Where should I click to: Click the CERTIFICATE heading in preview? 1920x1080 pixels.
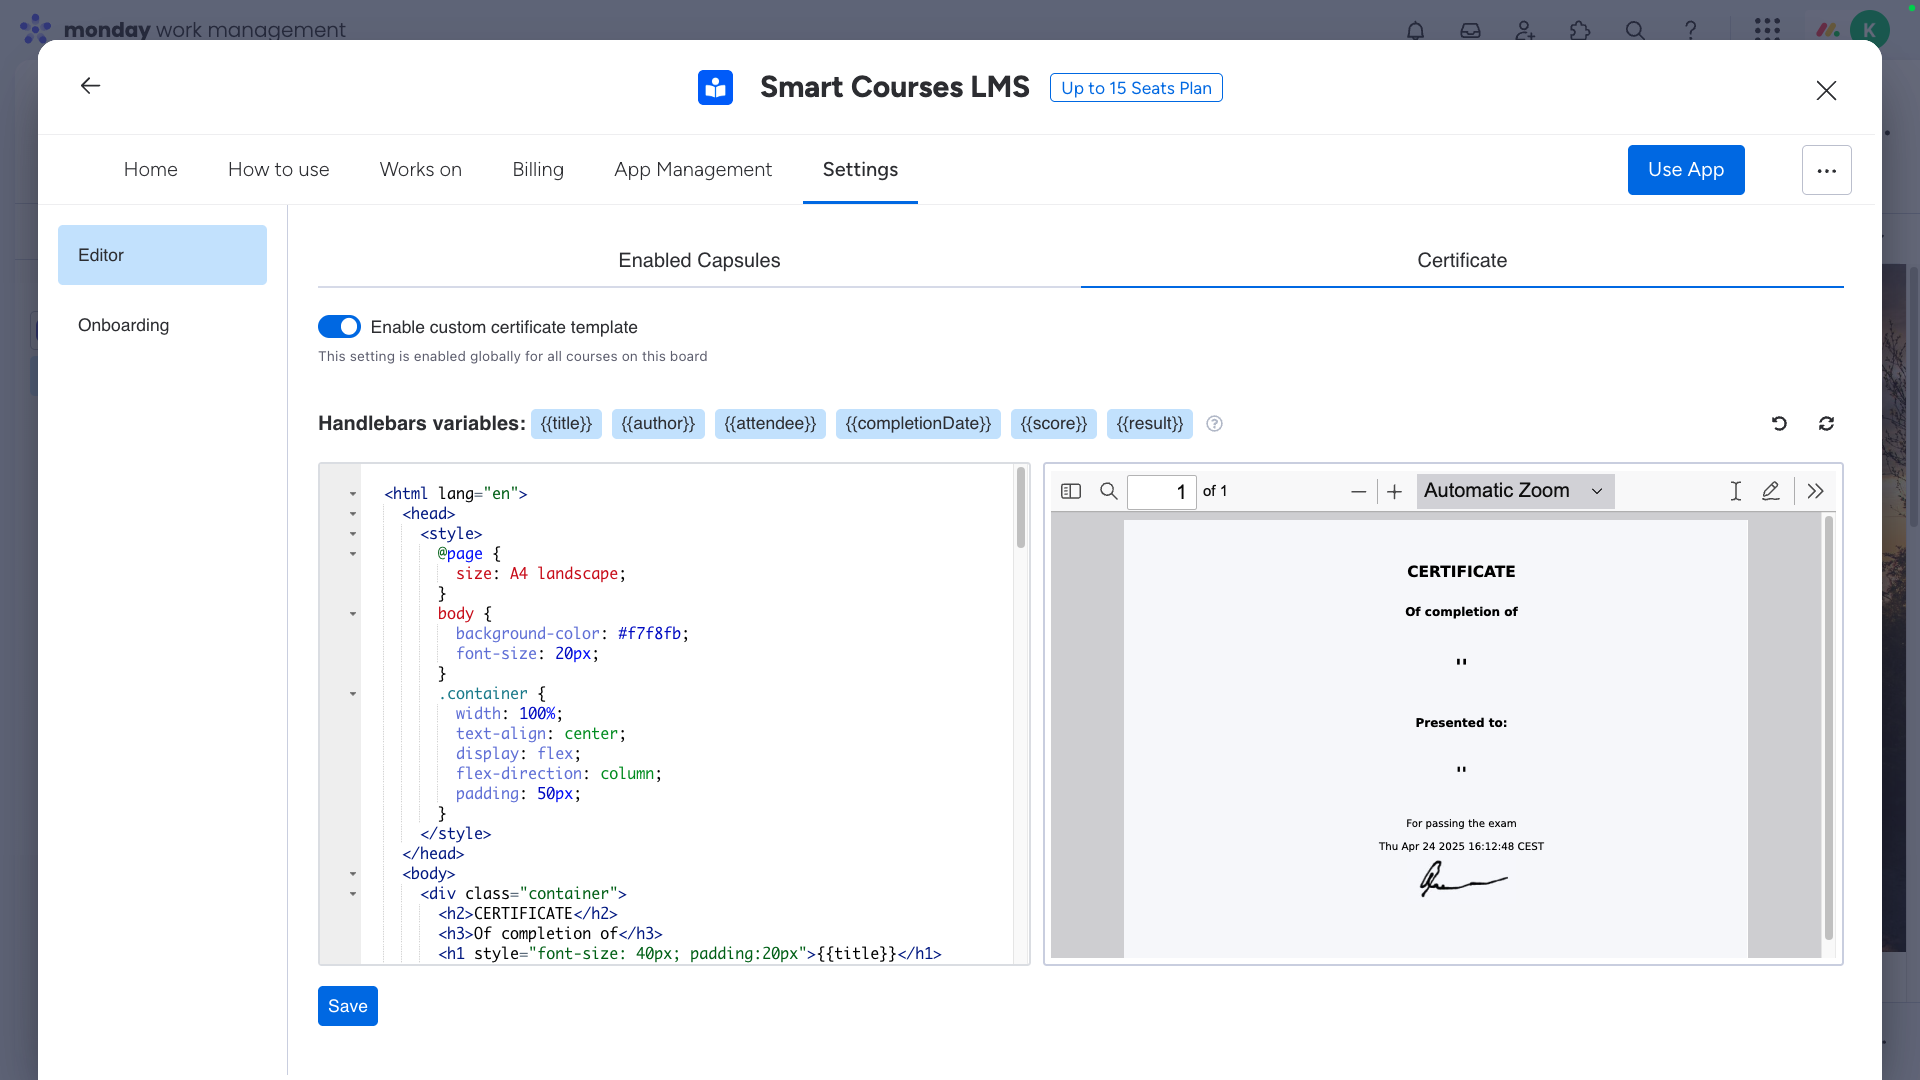1461,572
